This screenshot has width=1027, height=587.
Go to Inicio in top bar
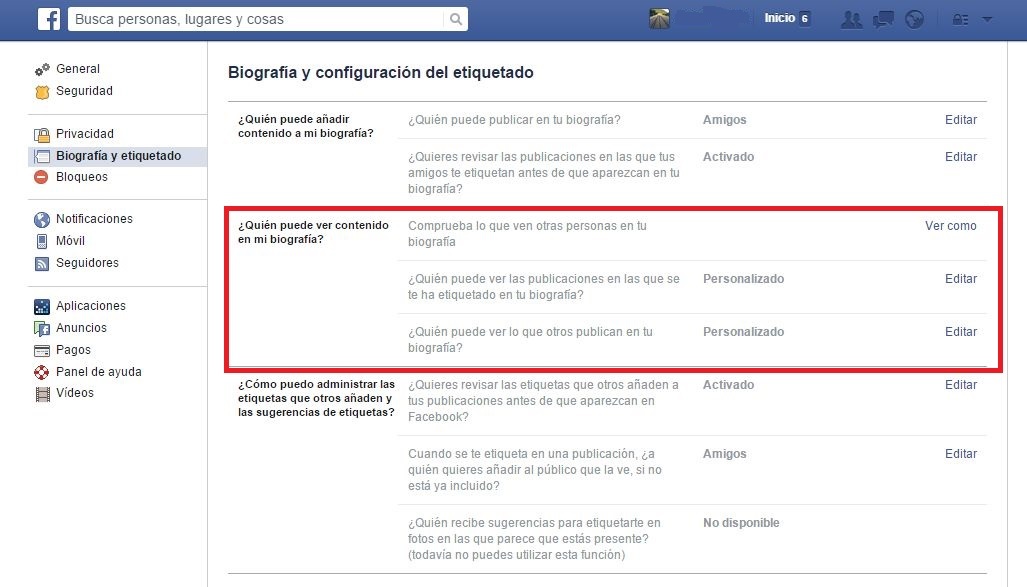coord(779,18)
